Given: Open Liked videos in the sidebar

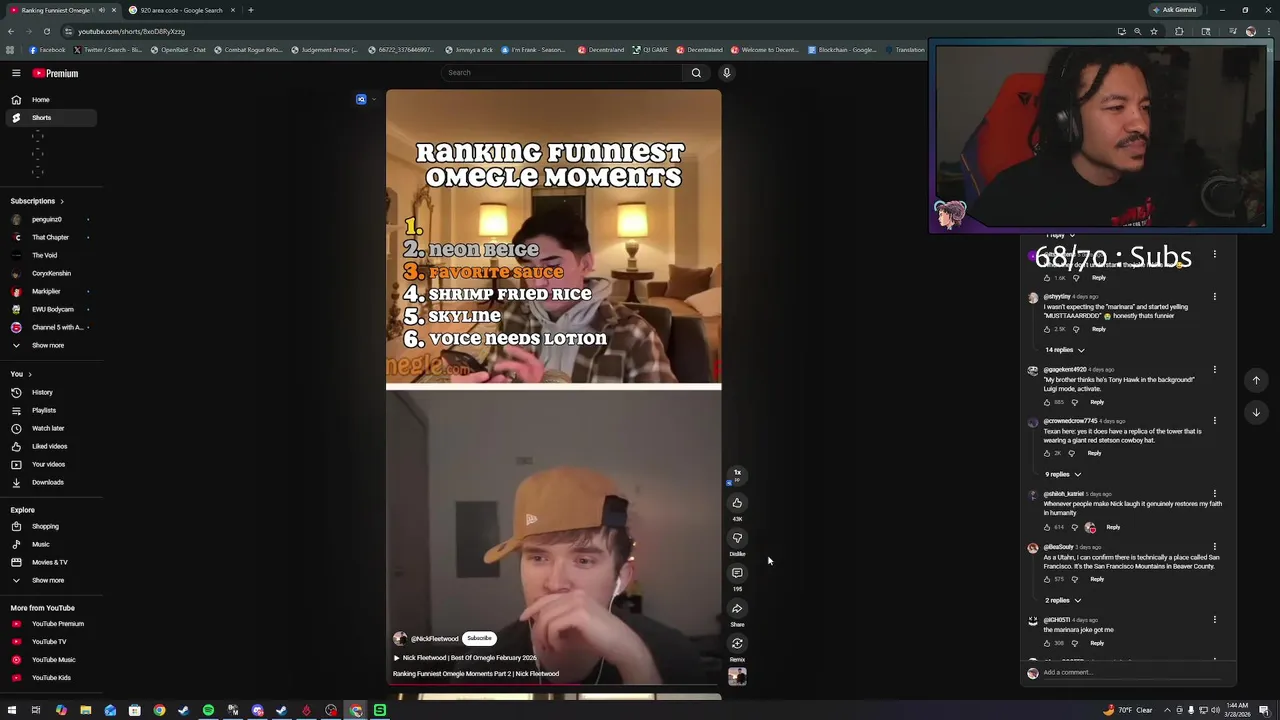Looking at the screenshot, I should point(50,446).
